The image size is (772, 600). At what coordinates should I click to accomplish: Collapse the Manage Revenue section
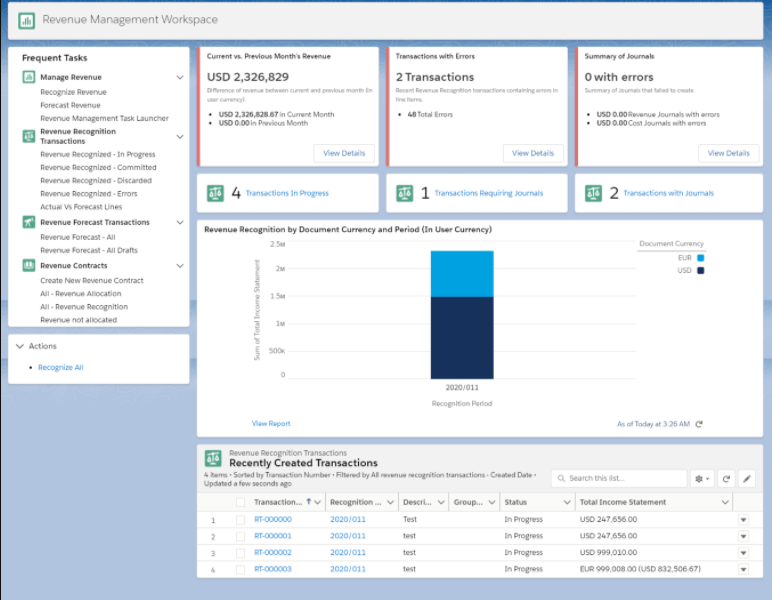point(180,77)
